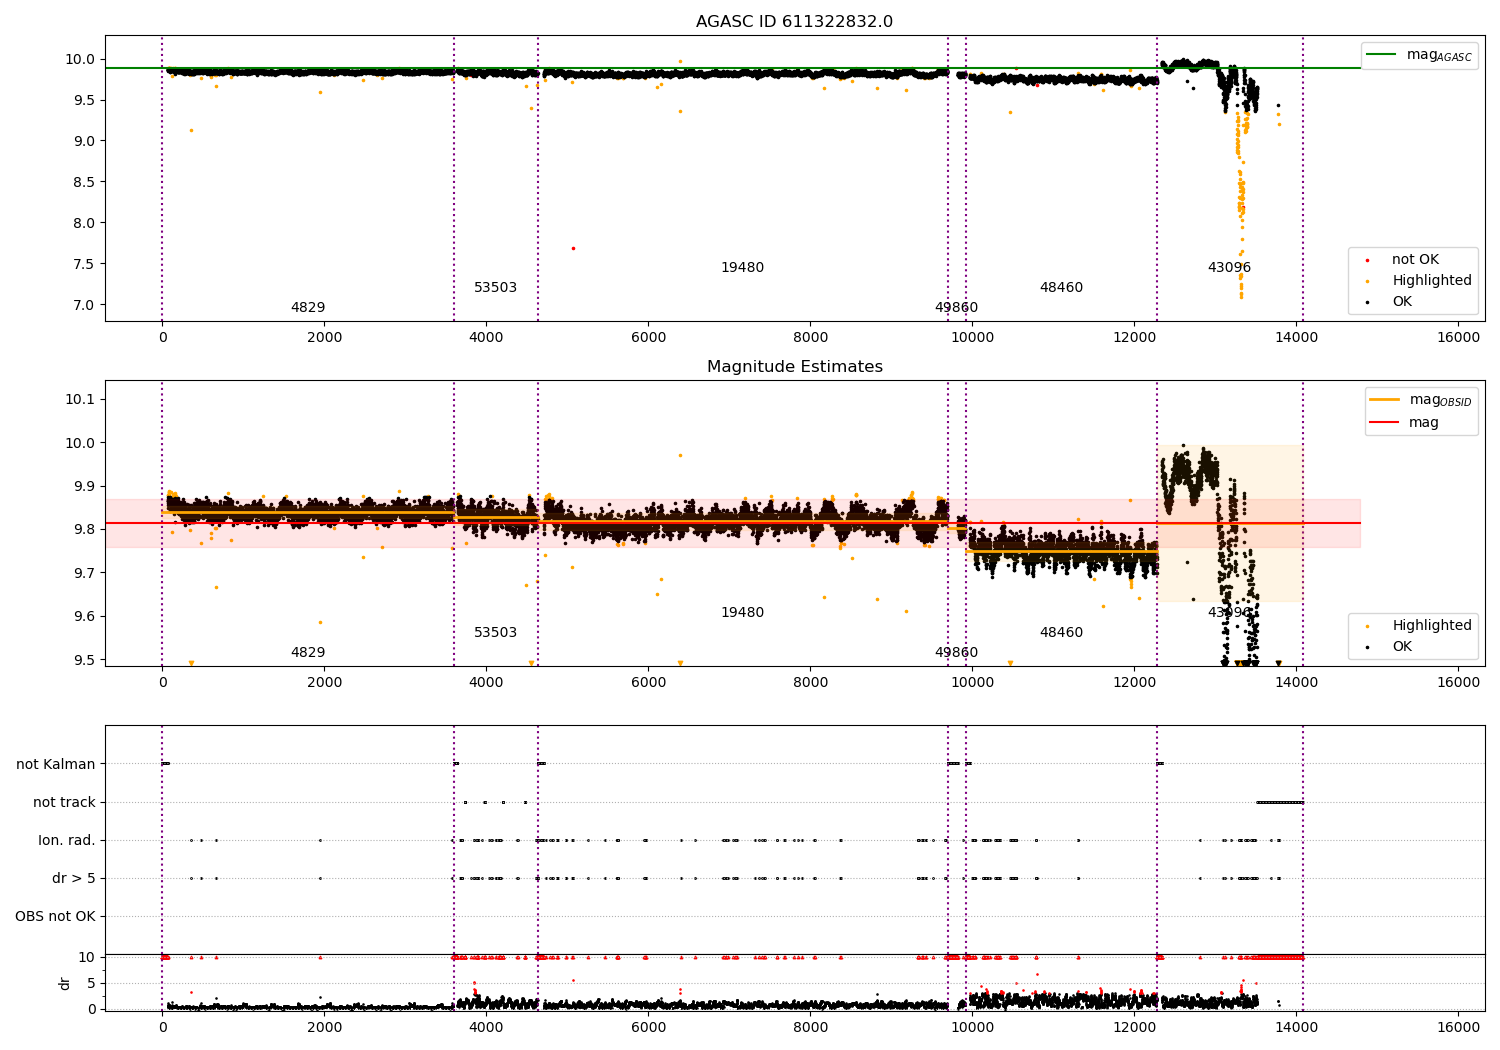The image size is (1500, 1050).
Task: Click the orange shaded region over obsid 43096
Action: pyautogui.click(x=1230, y=523)
